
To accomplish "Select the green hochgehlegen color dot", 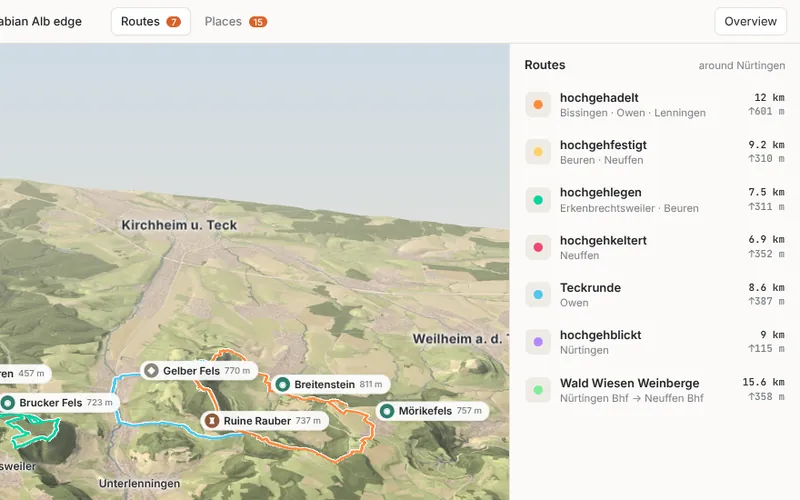I will [x=538, y=200].
